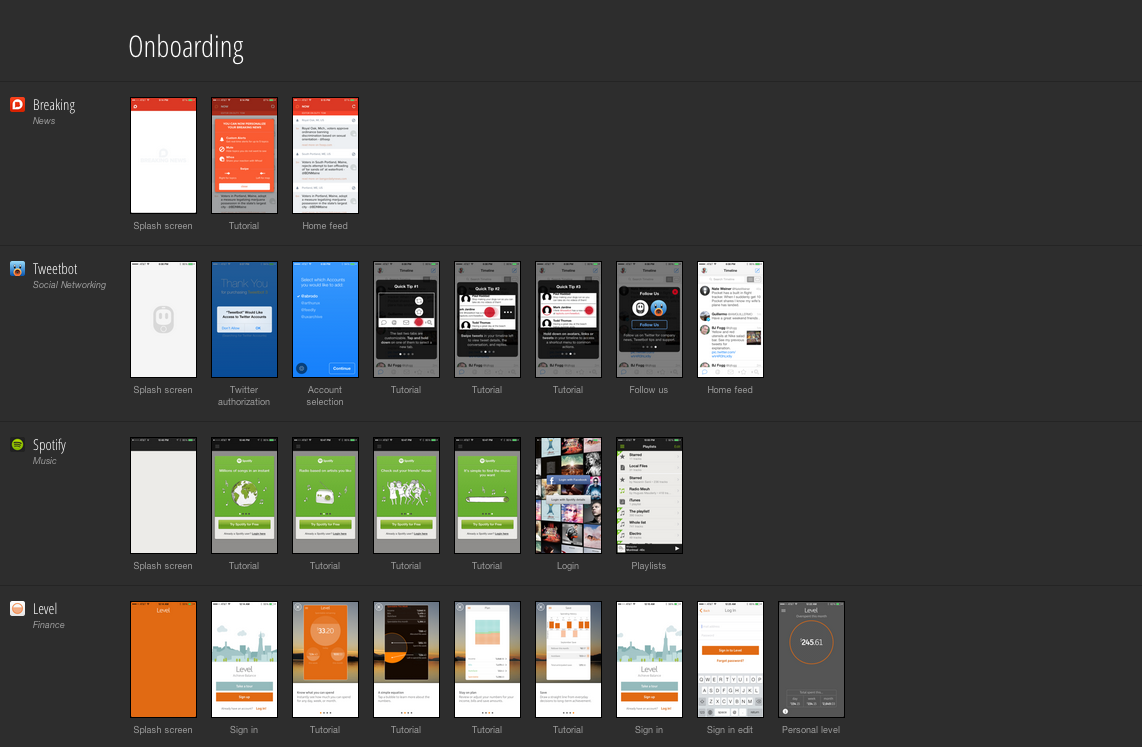Screen dimensions: 1142x747
Task: Open the Tweetbot app name link
Action: click(55, 269)
